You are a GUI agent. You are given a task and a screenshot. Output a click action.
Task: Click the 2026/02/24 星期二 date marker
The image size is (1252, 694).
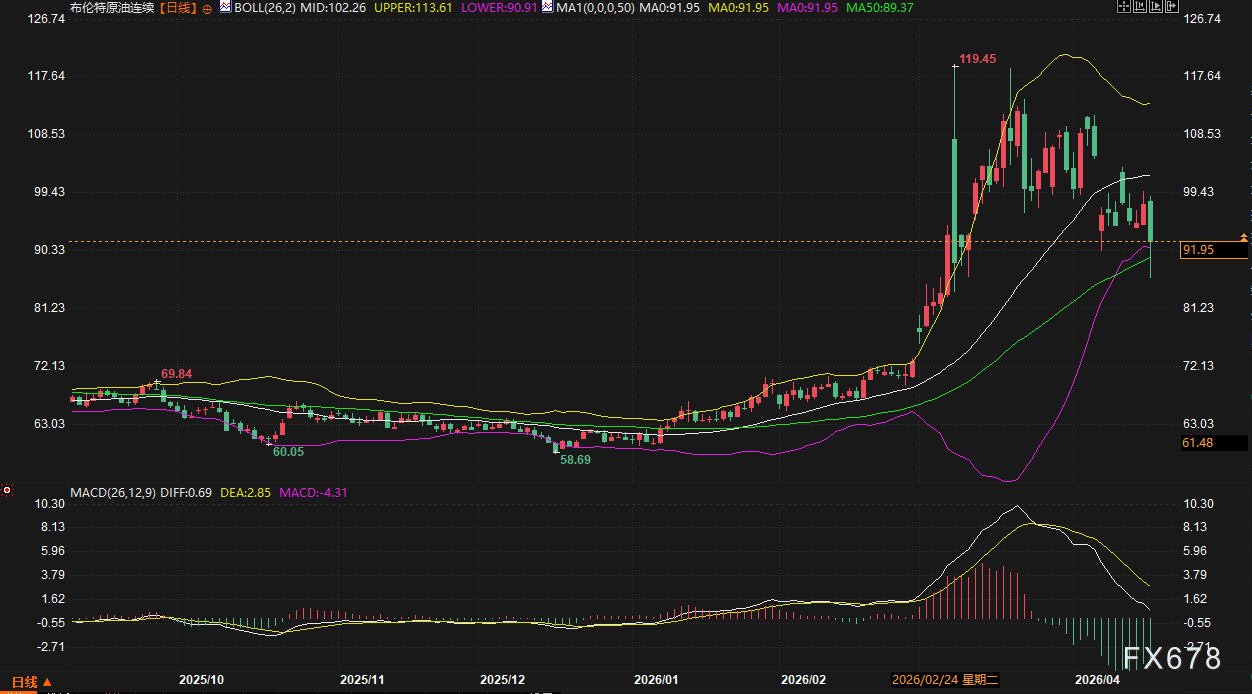coord(945,680)
